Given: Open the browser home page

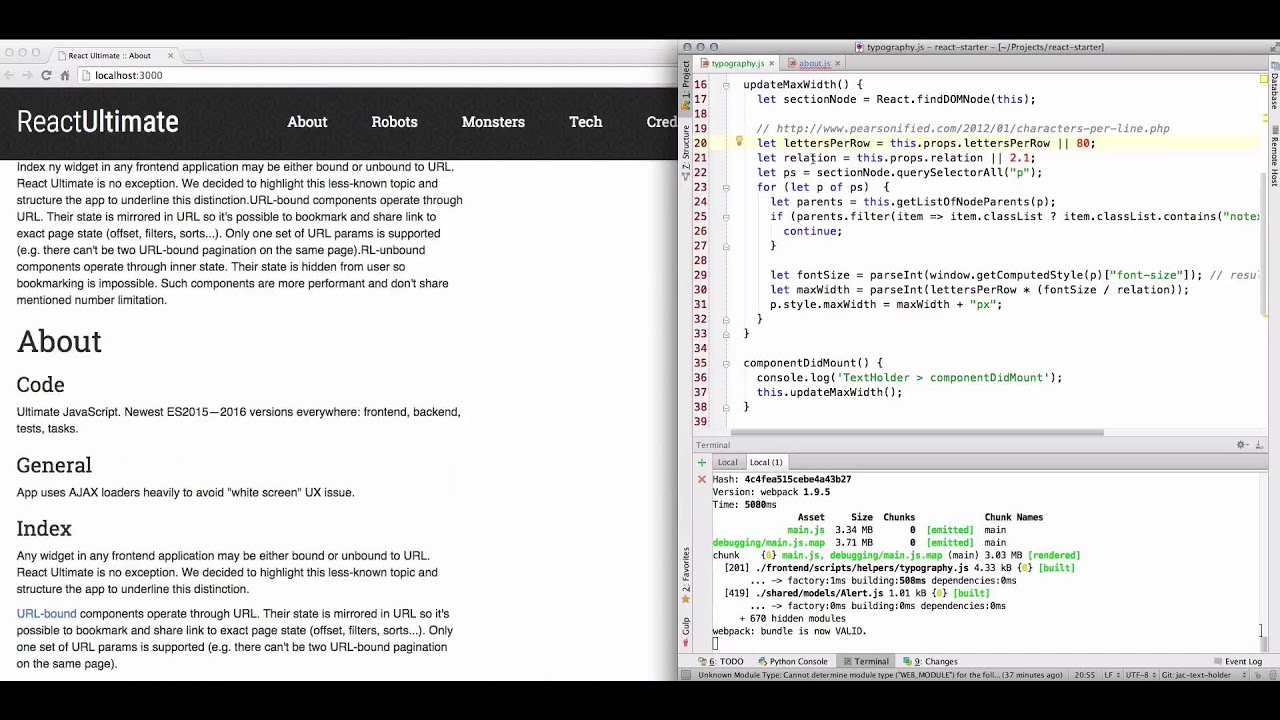Looking at the screenshot, I should (x=65, y=75).
